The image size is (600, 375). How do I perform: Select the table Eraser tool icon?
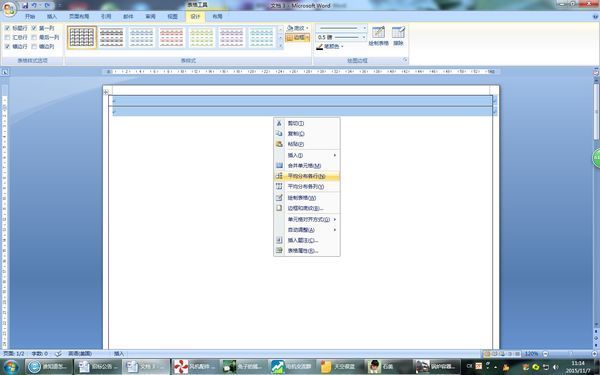click(x=398, y=32)
